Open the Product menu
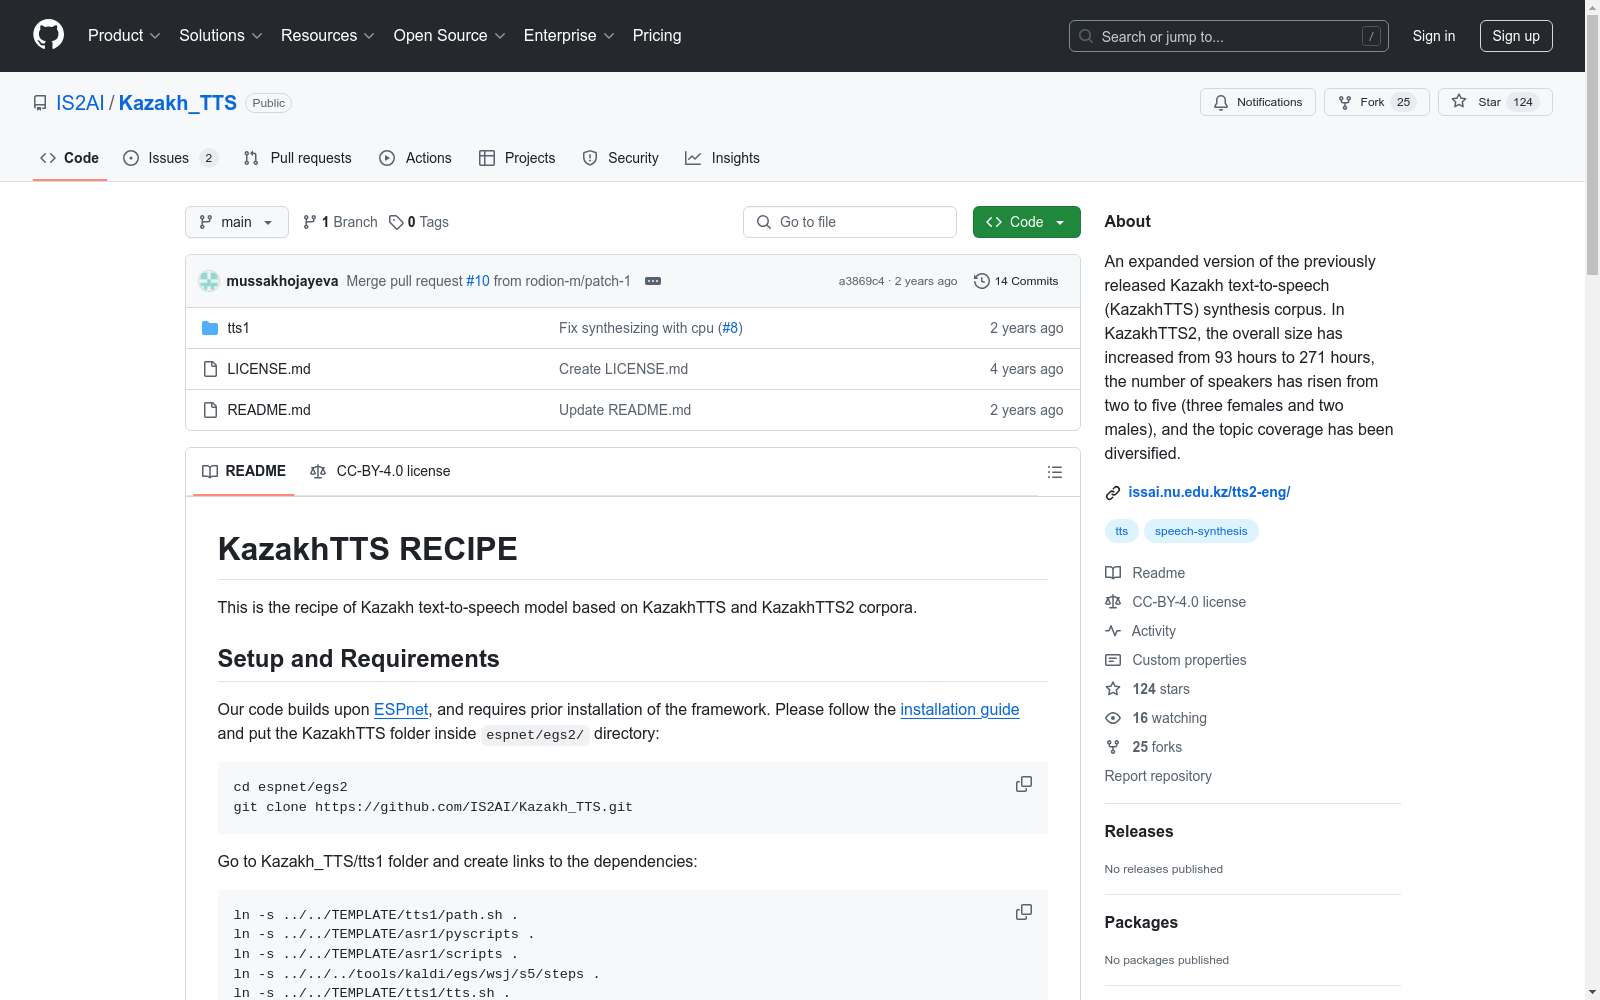 (x=124, y=36)
